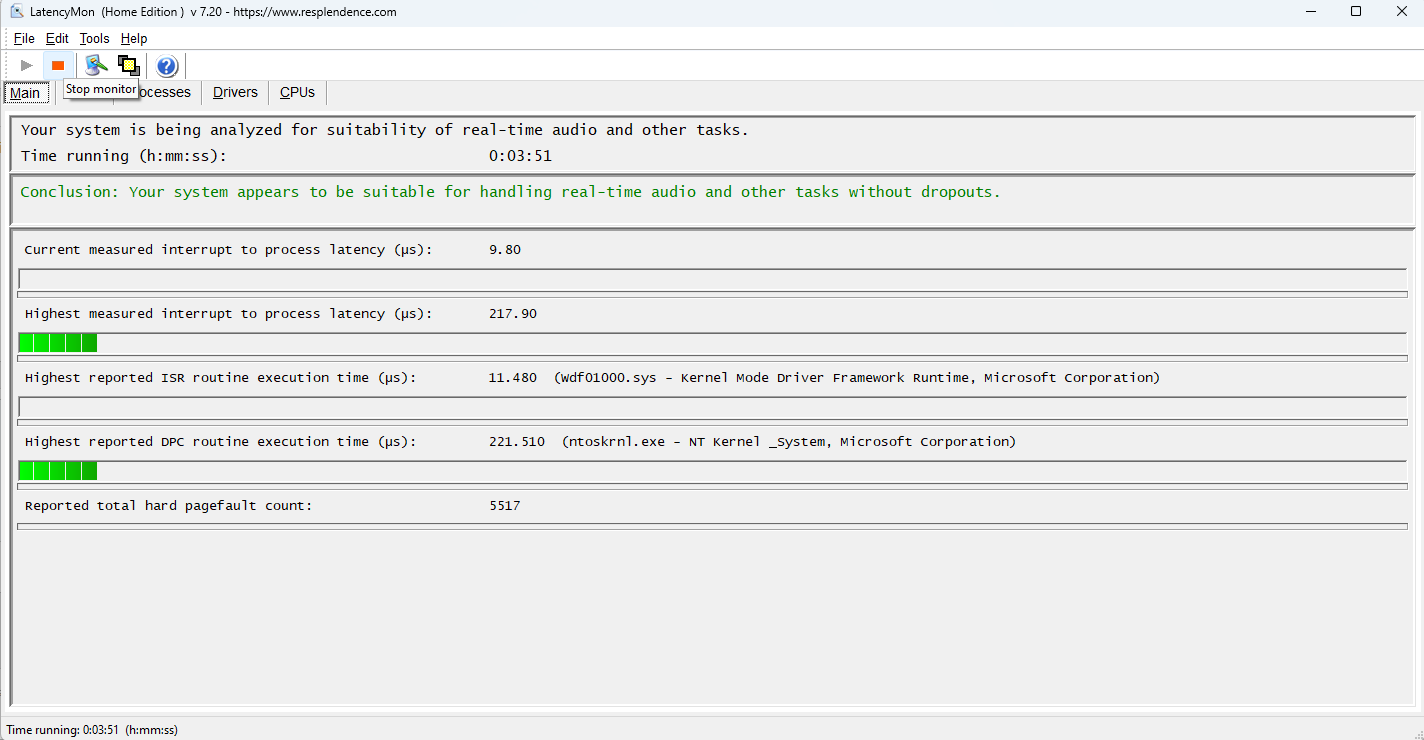Click the 'Your system is being analyzed' message
Viewport: 1424px width, 740px height.
click(385, 130)
